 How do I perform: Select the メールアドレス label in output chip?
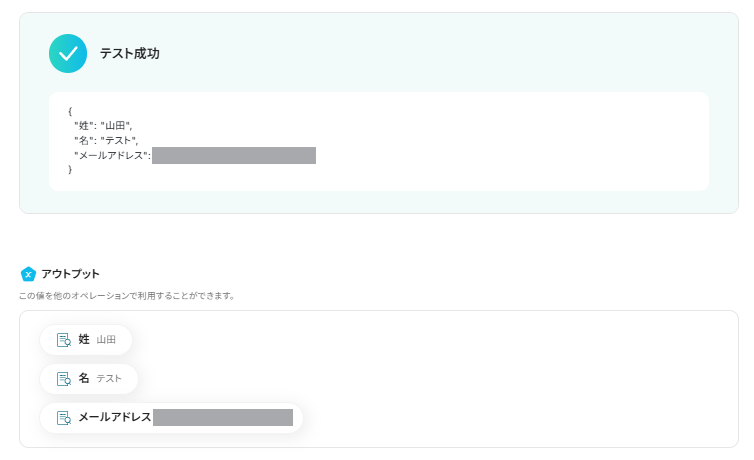(x=115, y=418)
